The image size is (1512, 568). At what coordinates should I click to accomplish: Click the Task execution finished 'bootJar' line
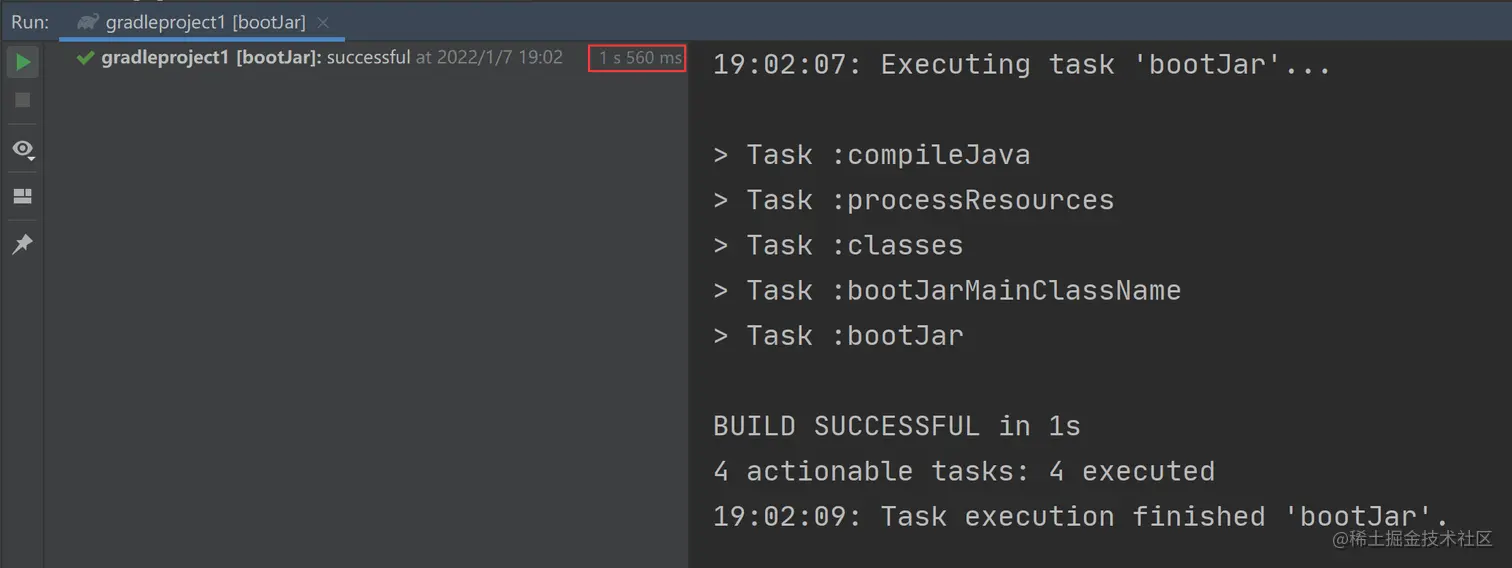pos(1081,516)
